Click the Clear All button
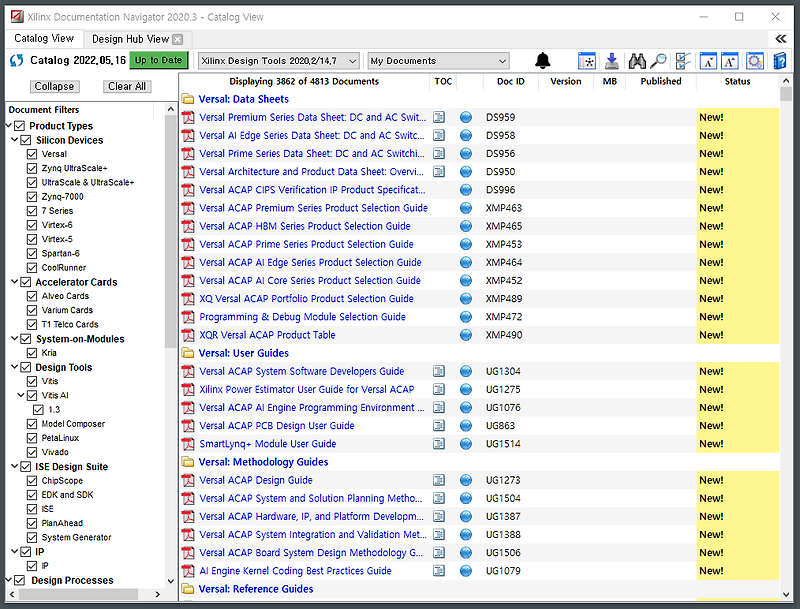The height and width of the screenshot is (609, 800). (126, 87)
